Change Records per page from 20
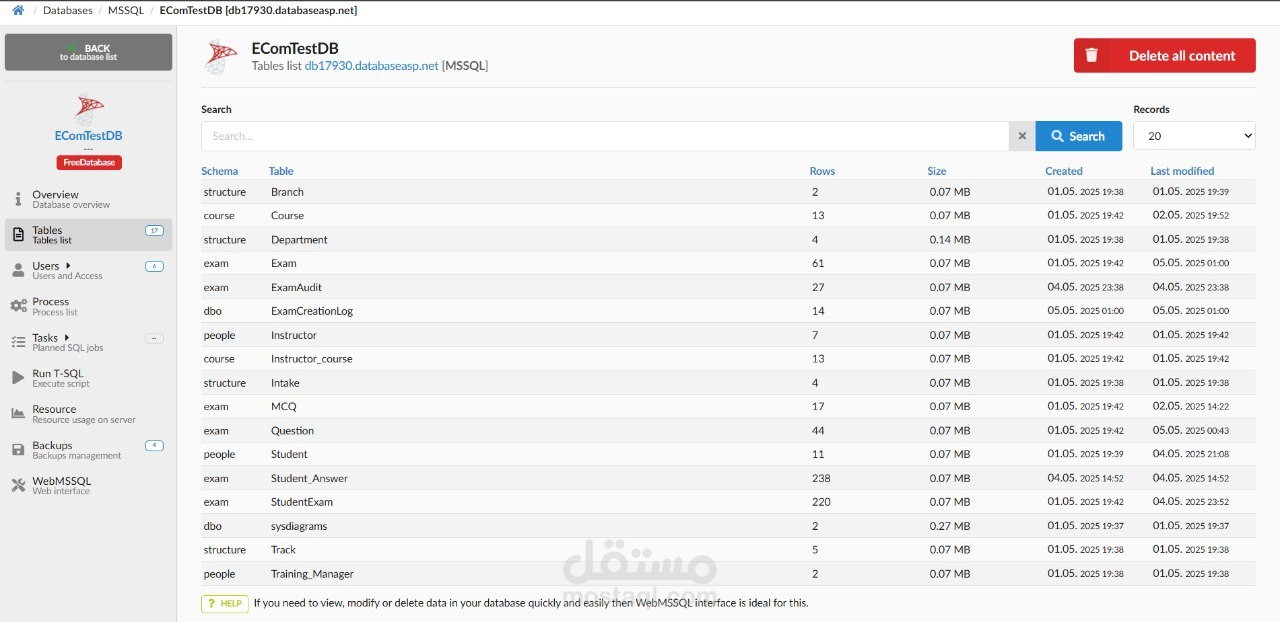1280x622 pixels. point(1195,135)
